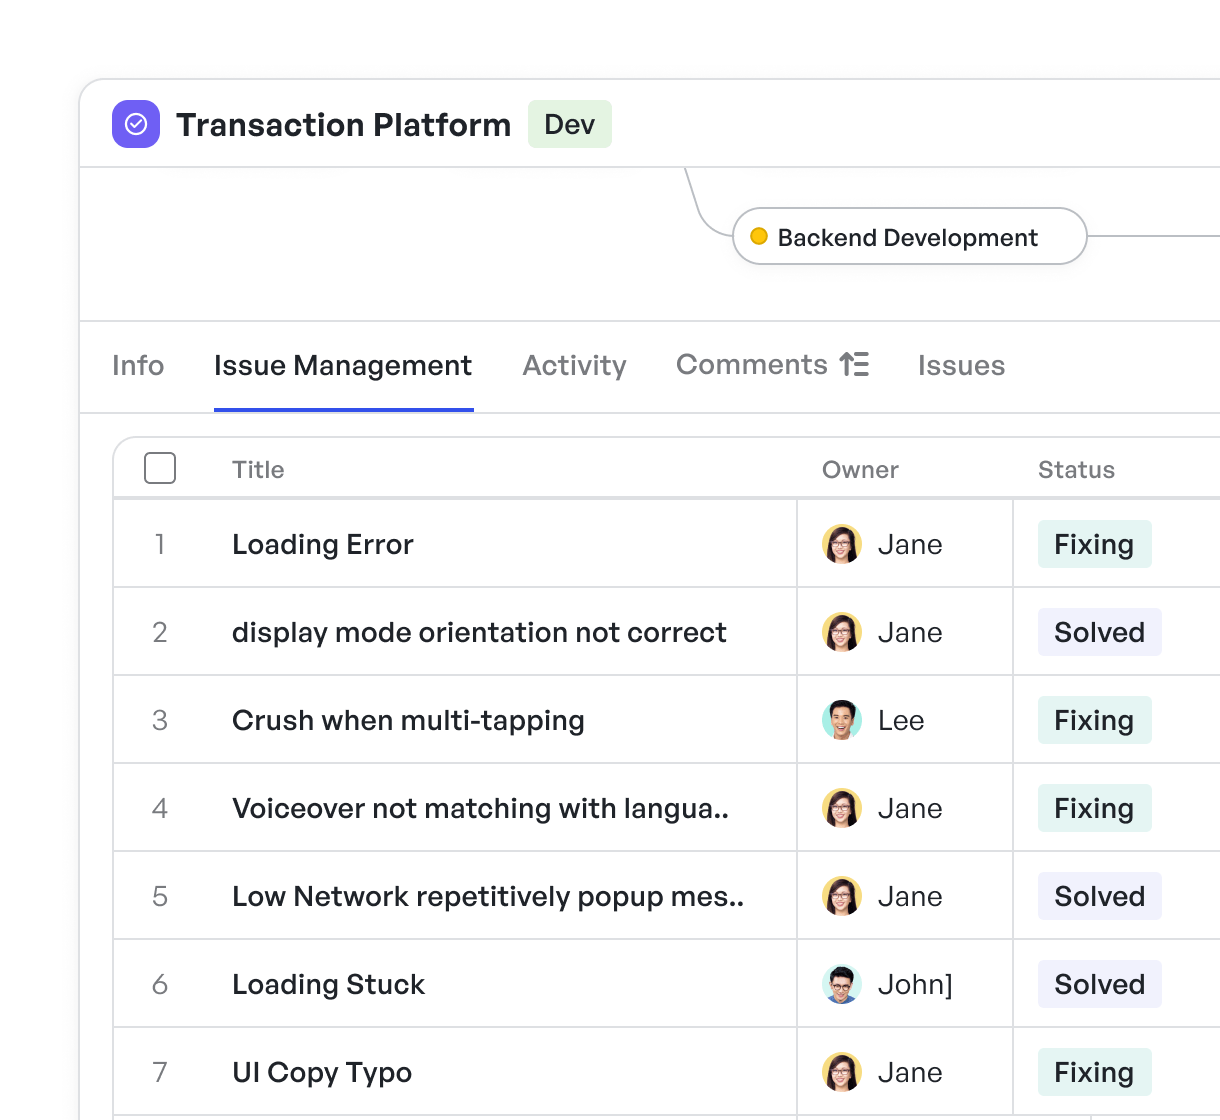
Task: Open the Voiceover not matching with langua.. issue
Action: click(x=480, y=808)
